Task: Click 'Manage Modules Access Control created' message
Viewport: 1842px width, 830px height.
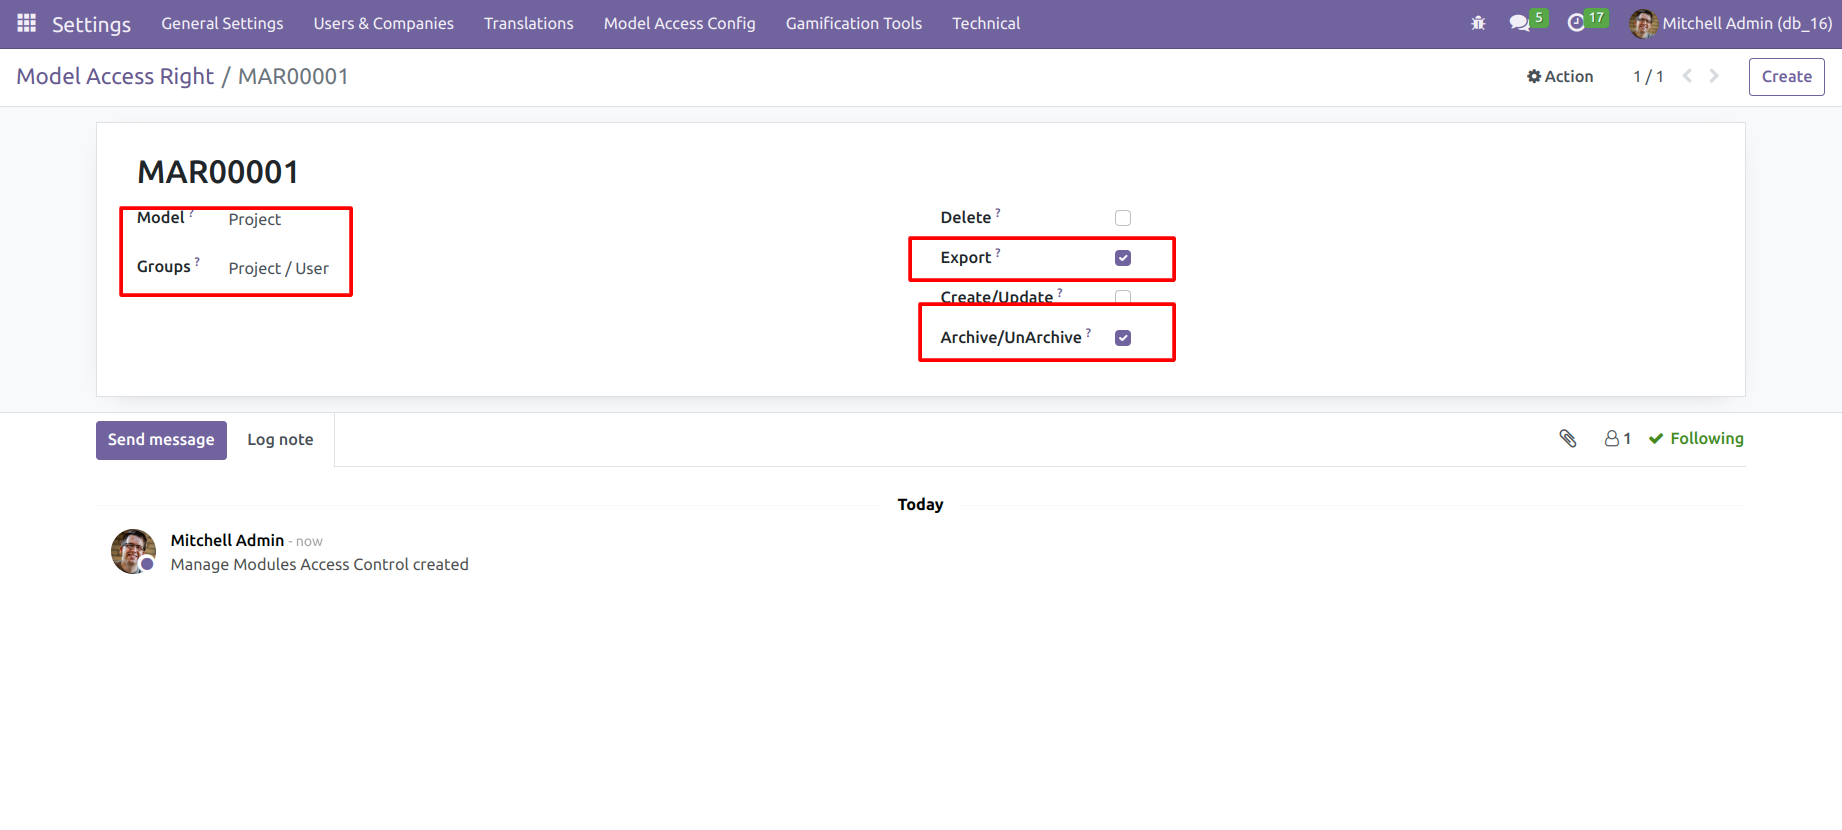Action: click(320, 564)
